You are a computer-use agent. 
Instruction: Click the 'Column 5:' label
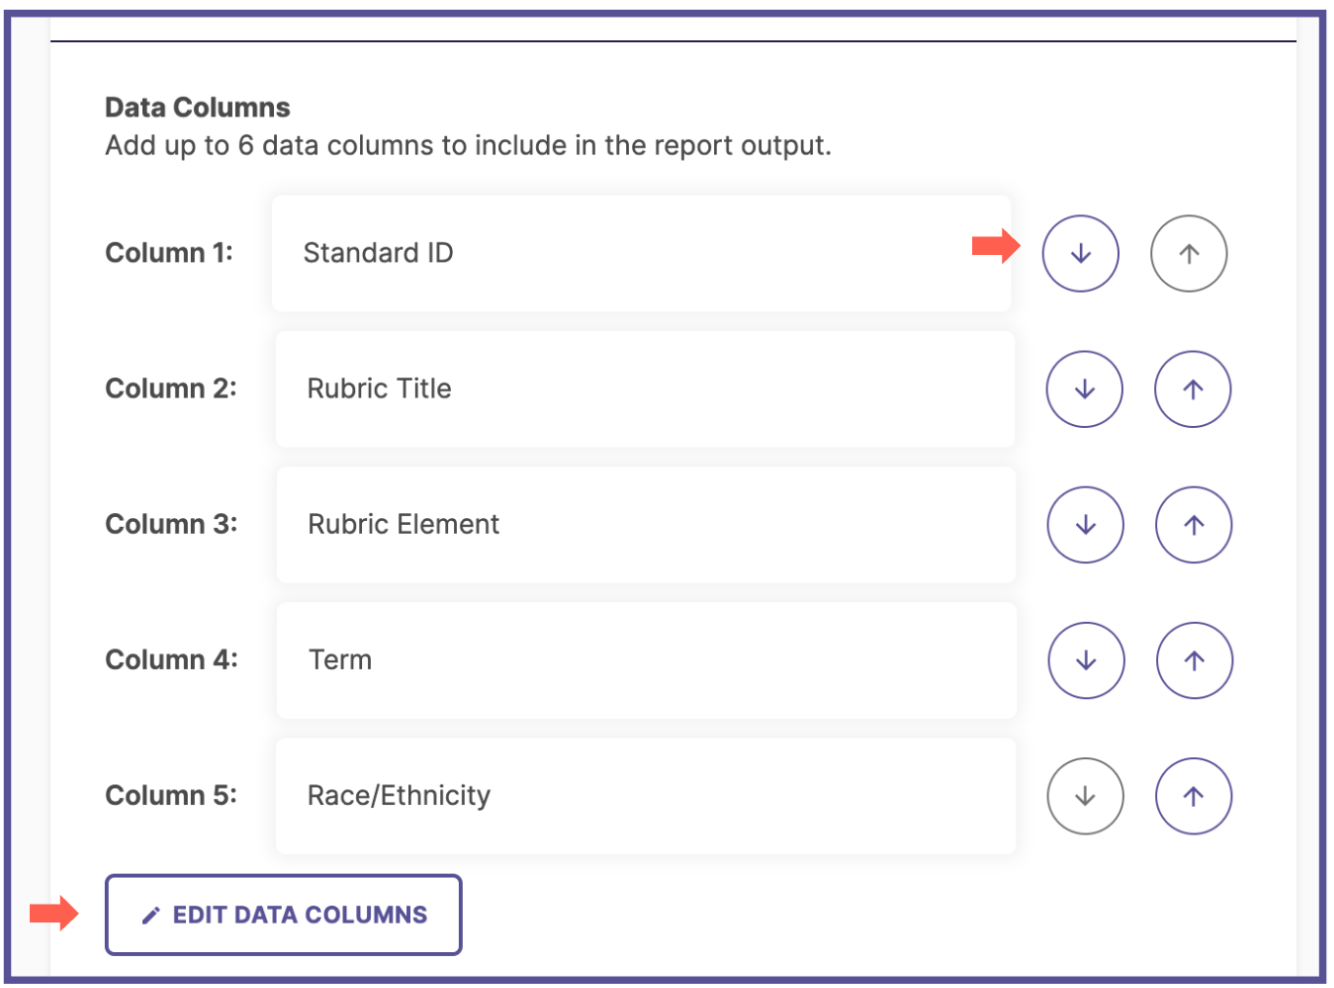point(171,796)
